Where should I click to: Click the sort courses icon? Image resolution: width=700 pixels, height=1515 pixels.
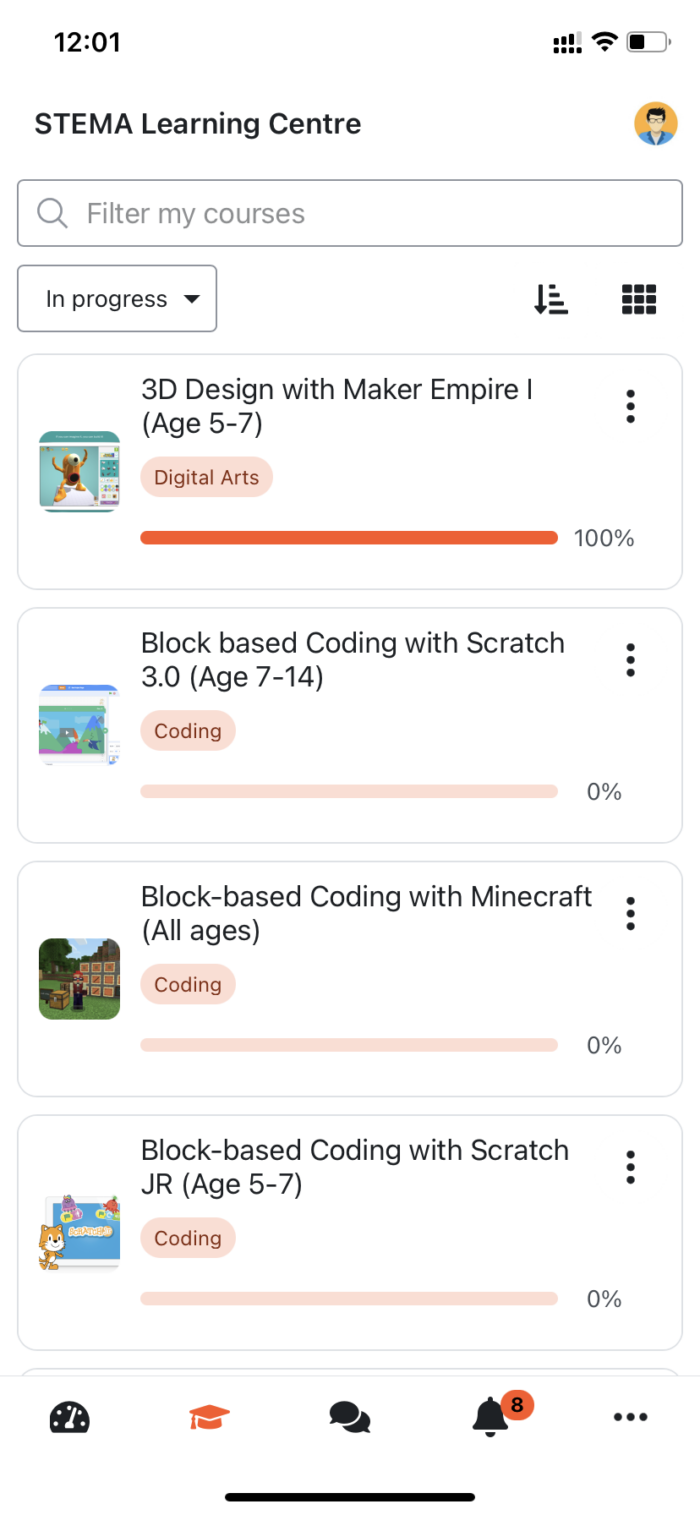coord(551,299)
